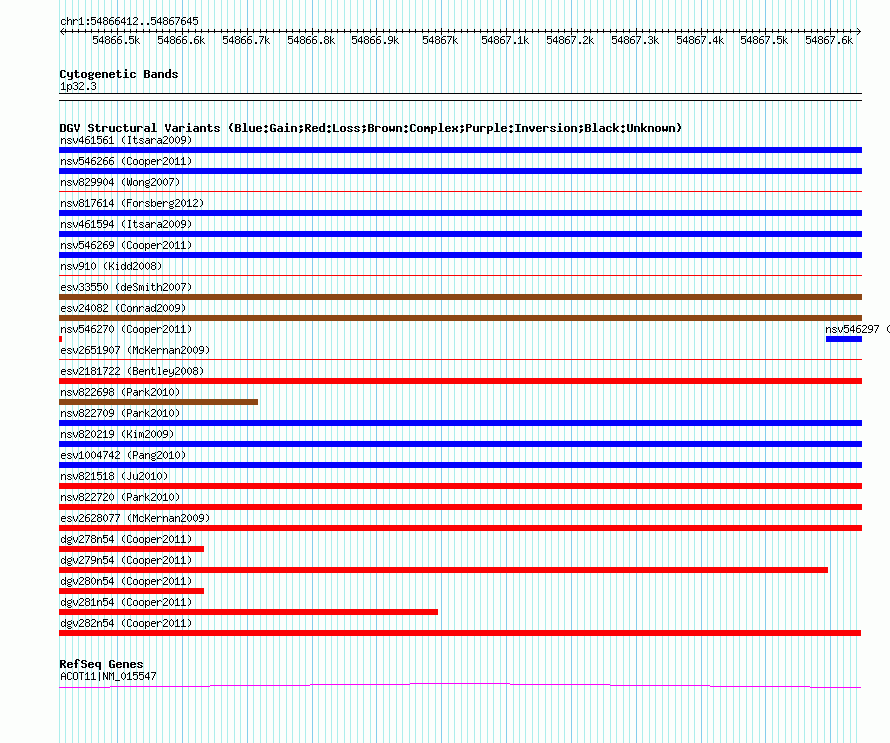This screenshot has height=743, width=890.
Task: Click the esv24082 (Conrad2009) label
Action: point(123,308)
